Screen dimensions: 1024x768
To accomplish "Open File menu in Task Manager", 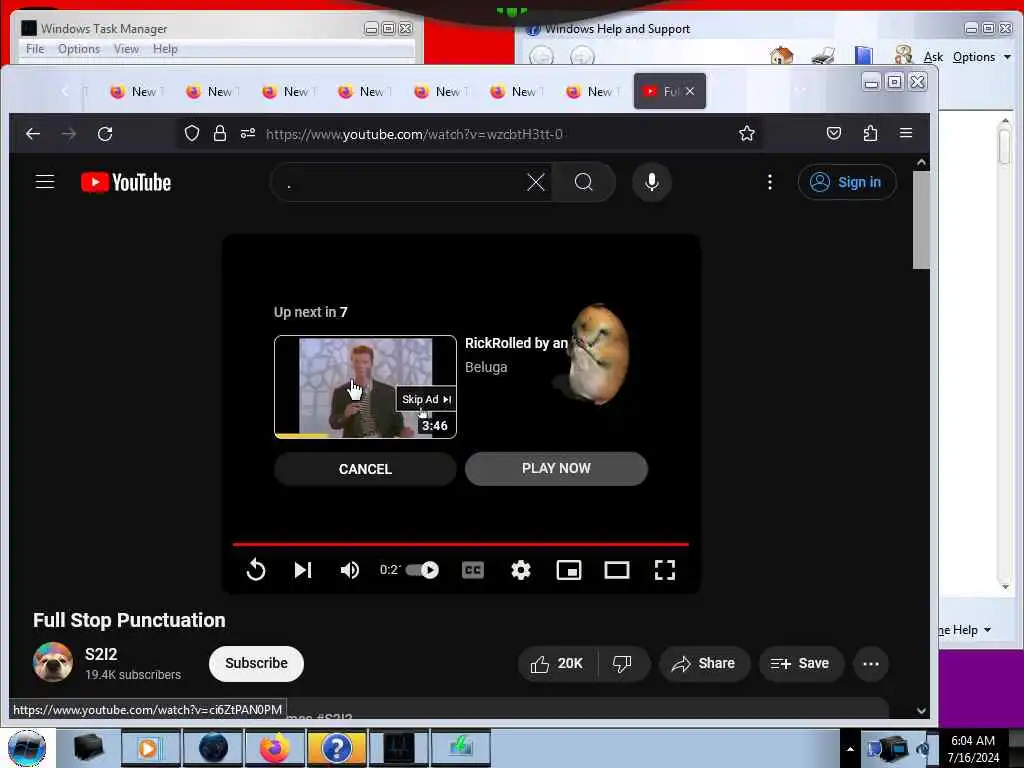I will pyautogui.click(x=35, y=49).
